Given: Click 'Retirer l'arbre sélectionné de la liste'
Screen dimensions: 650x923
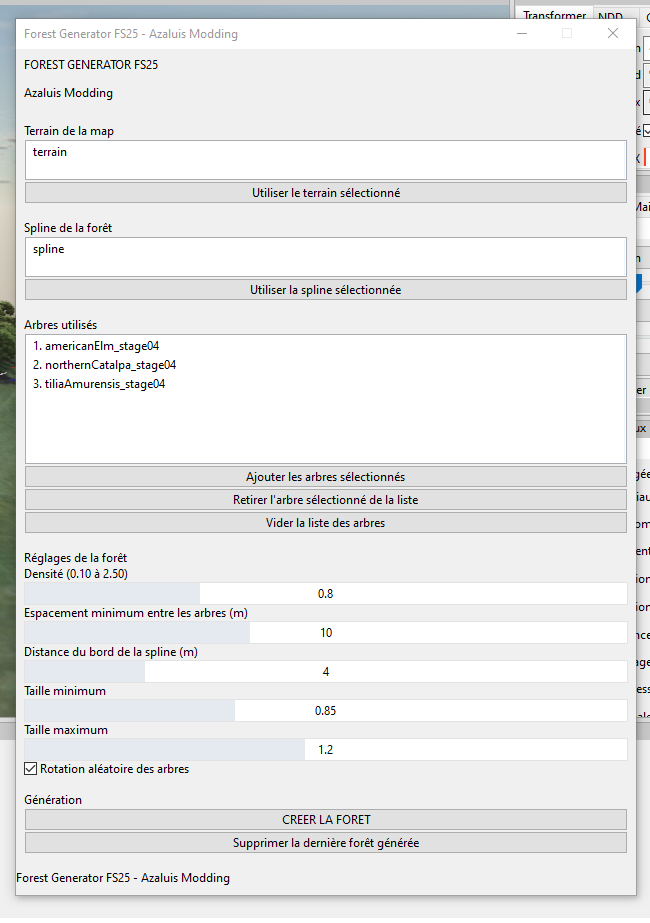Looking at the screenshot, I should 326,500.
